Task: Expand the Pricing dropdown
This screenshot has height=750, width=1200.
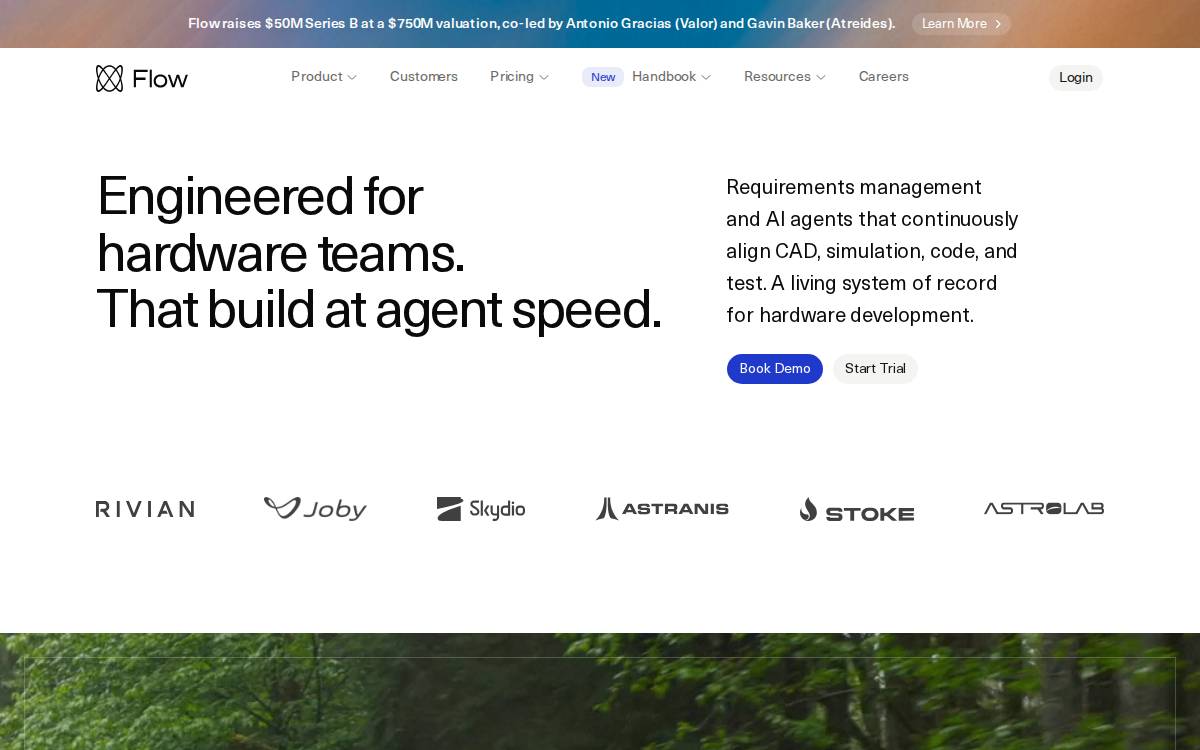Action: pos(520,77)
